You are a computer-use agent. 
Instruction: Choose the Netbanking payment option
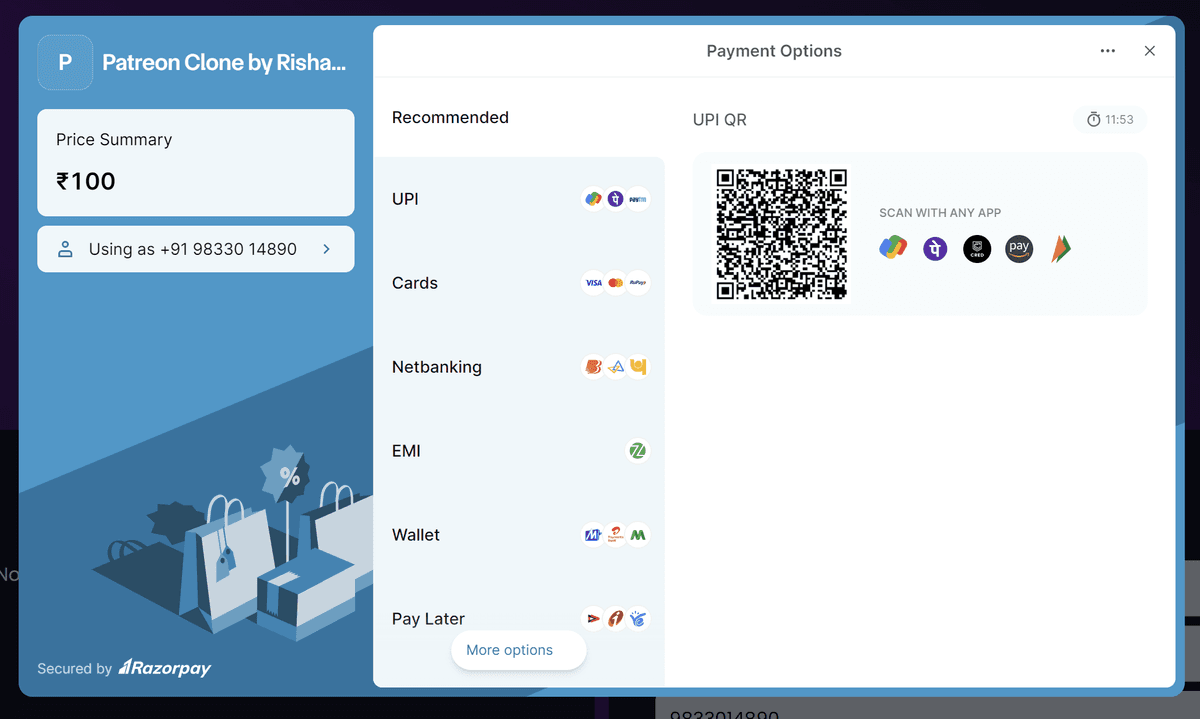click(x=519, y=367)
